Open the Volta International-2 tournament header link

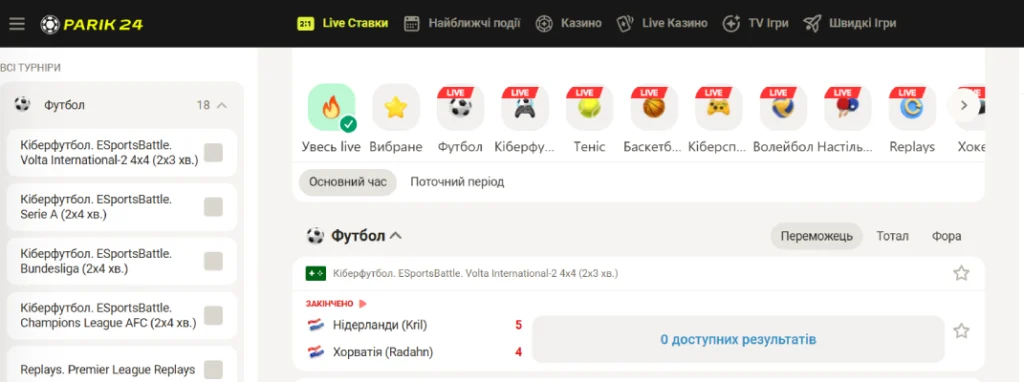pos(475,274)
